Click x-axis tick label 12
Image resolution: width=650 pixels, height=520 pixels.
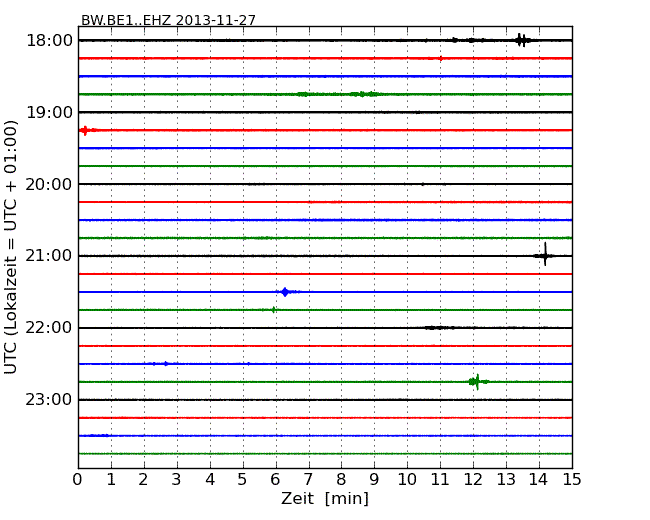click(473, 480)
